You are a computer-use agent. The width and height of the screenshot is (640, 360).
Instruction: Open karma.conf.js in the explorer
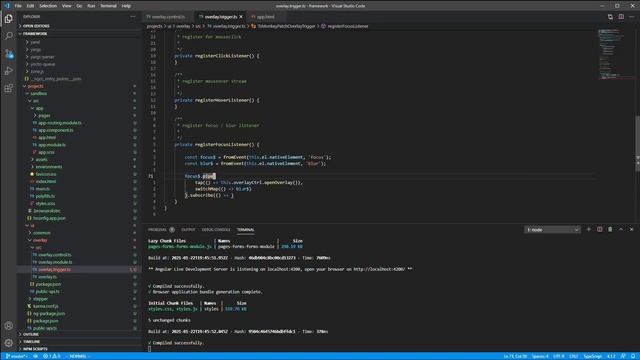pos(45,307)
